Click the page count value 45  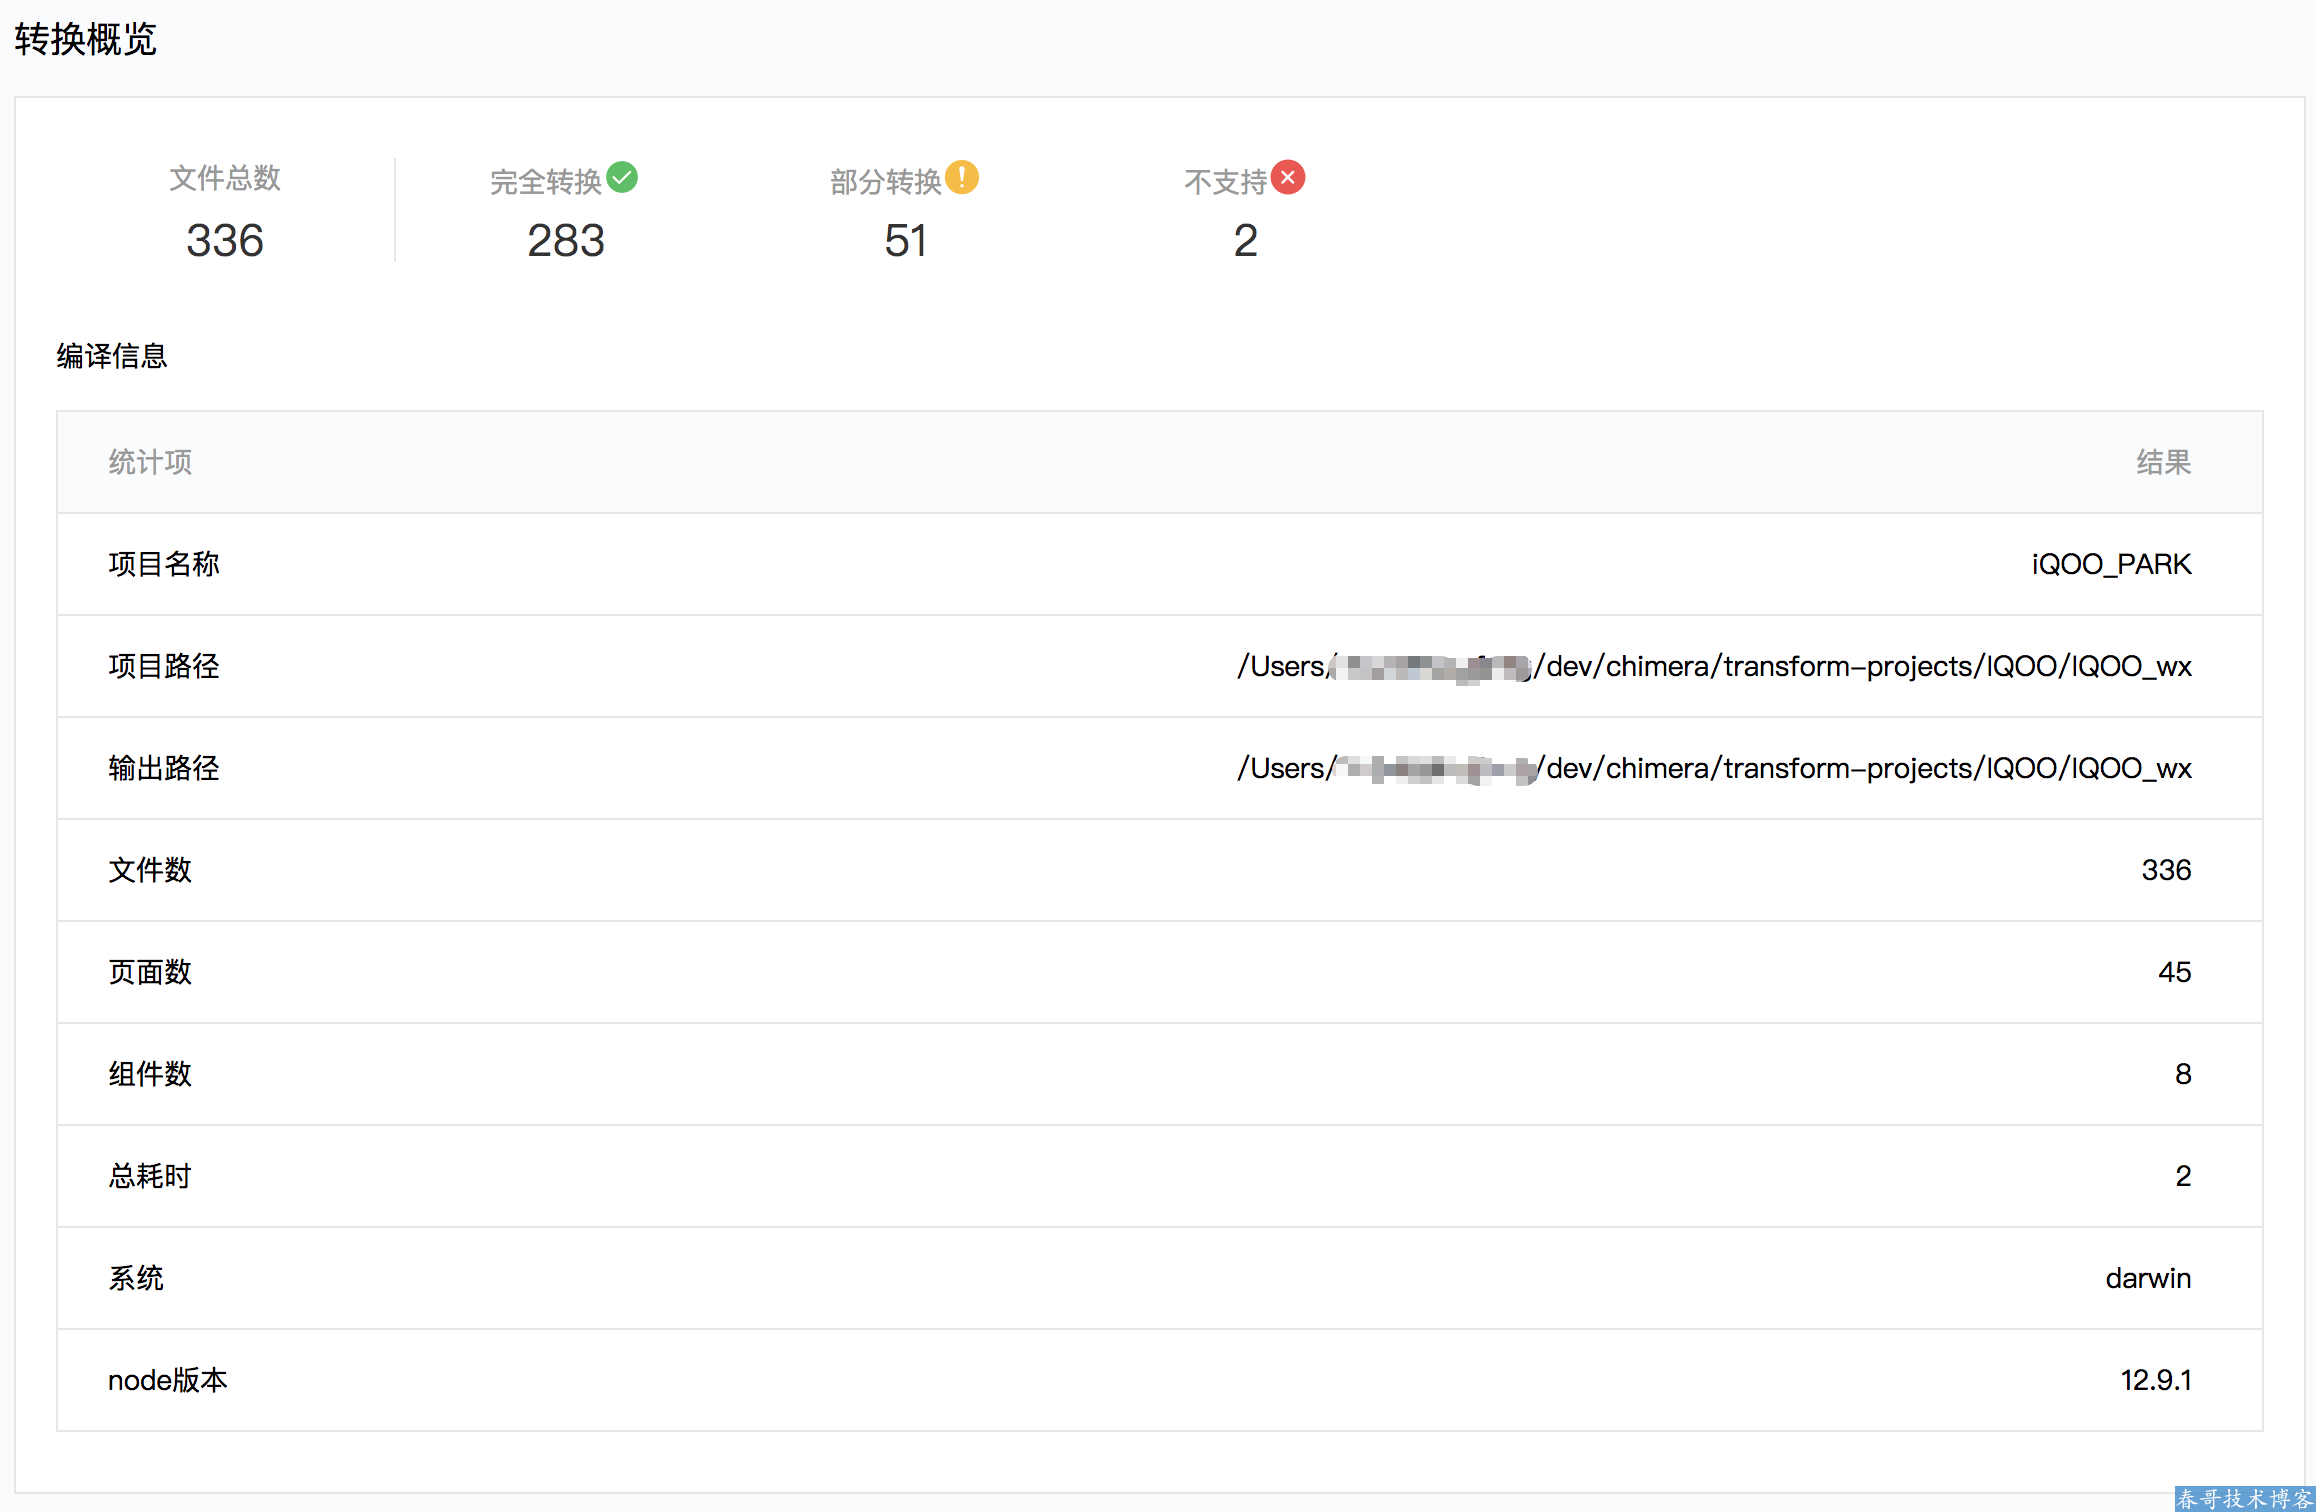click(x=2175, y=972)
